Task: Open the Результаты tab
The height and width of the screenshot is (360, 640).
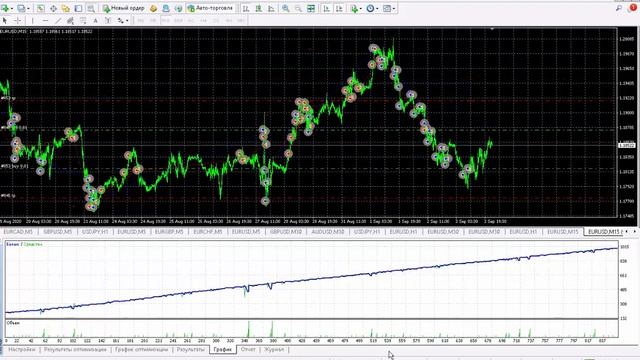Action: (191, 350)
